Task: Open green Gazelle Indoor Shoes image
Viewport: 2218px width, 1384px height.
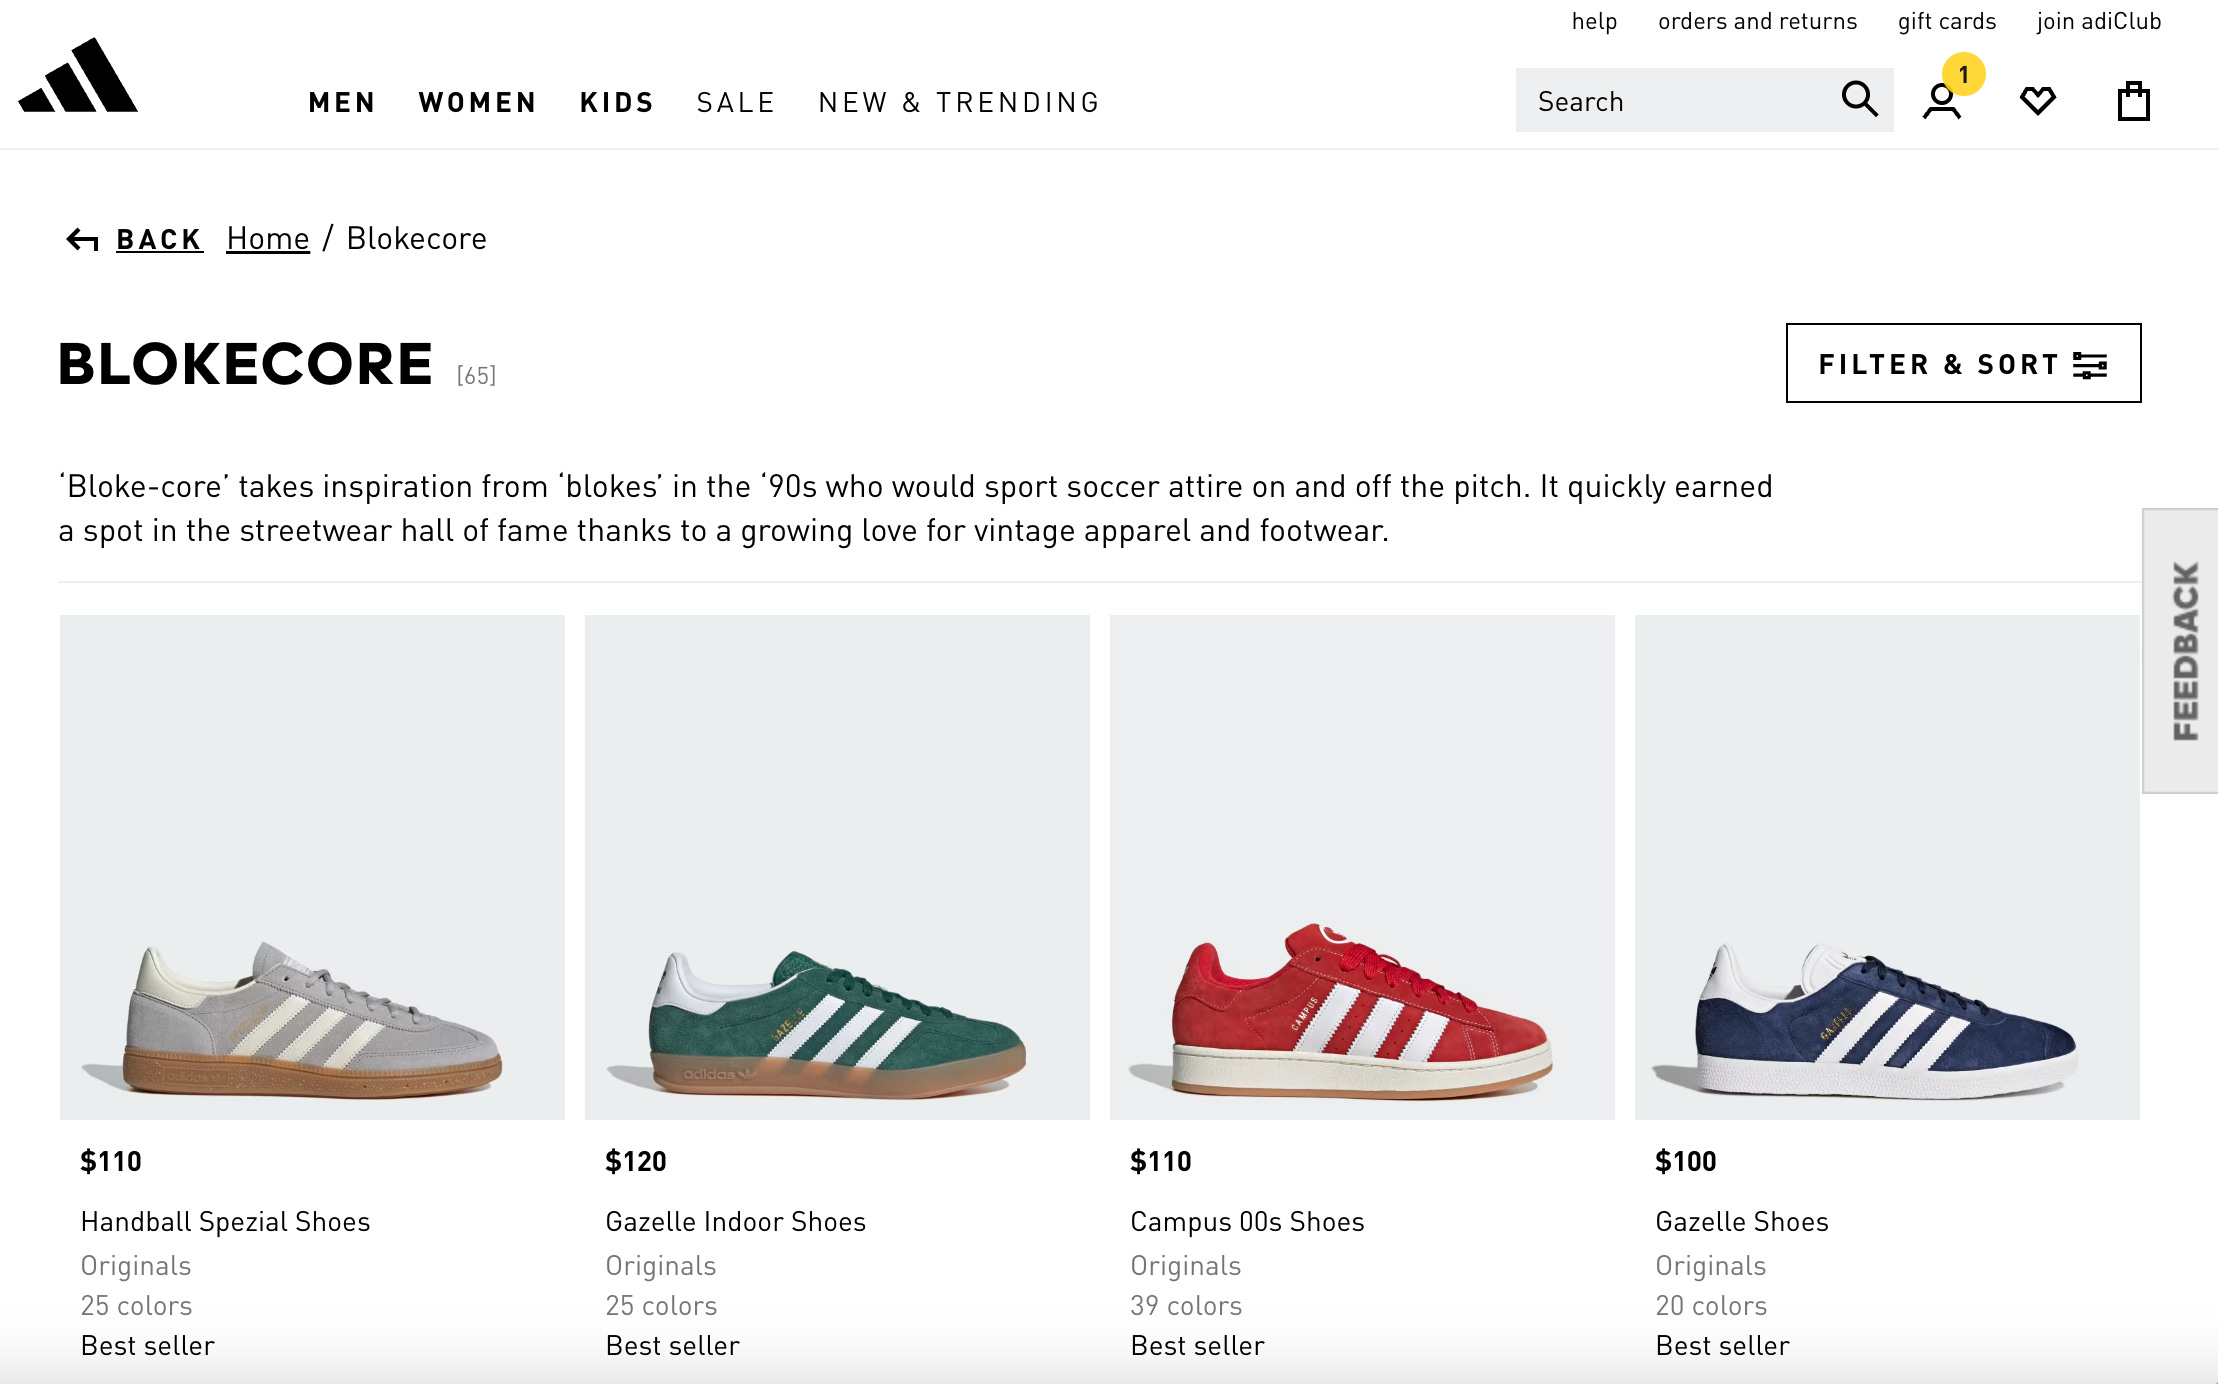Action: coord(837,867)
